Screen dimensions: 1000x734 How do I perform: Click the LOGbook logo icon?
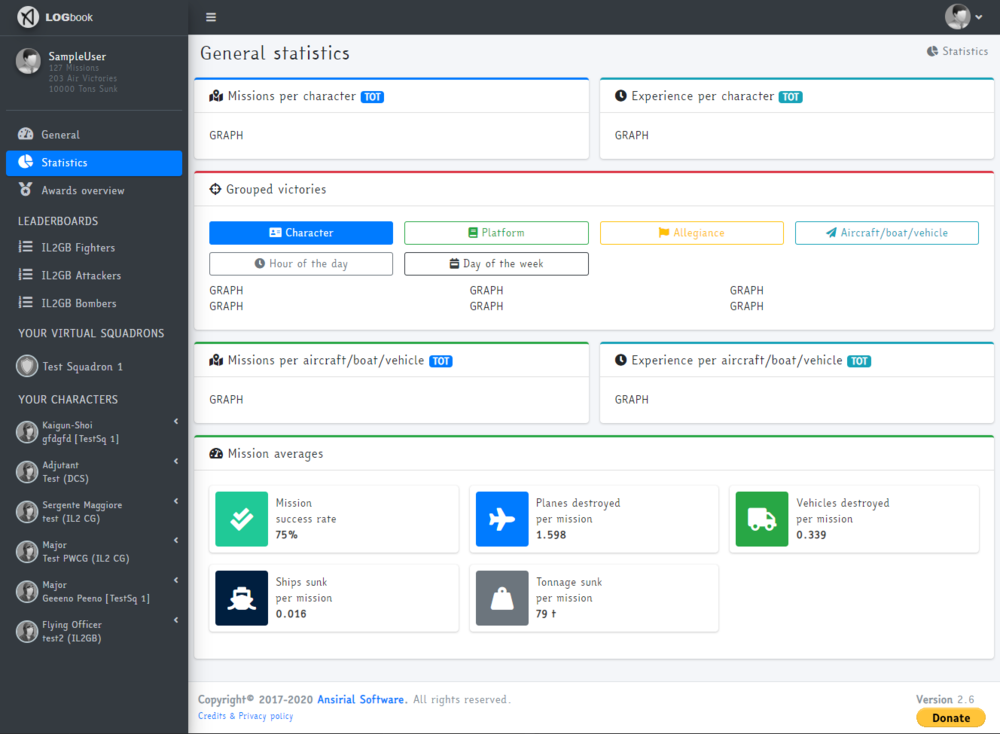point(27,17)
